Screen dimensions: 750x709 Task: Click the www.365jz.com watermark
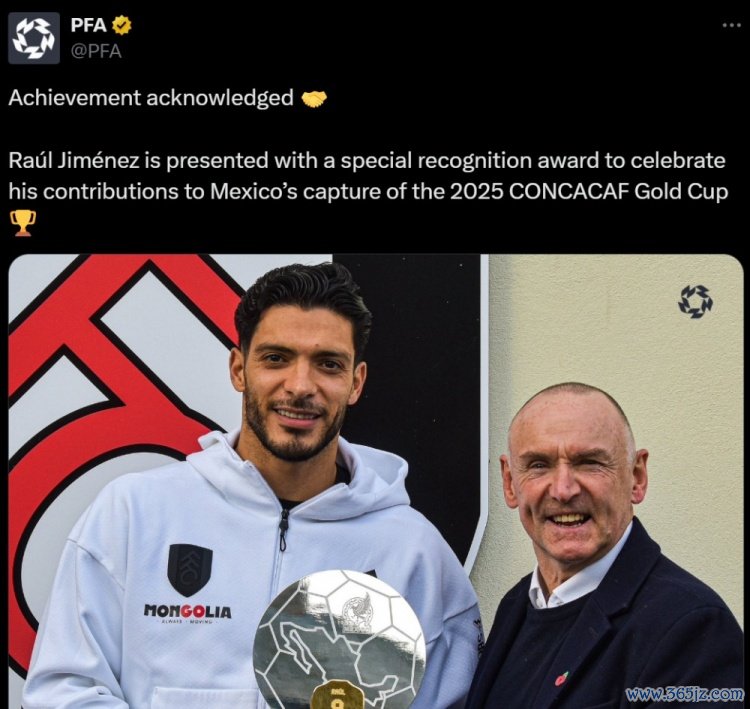(x=685, y=694)
